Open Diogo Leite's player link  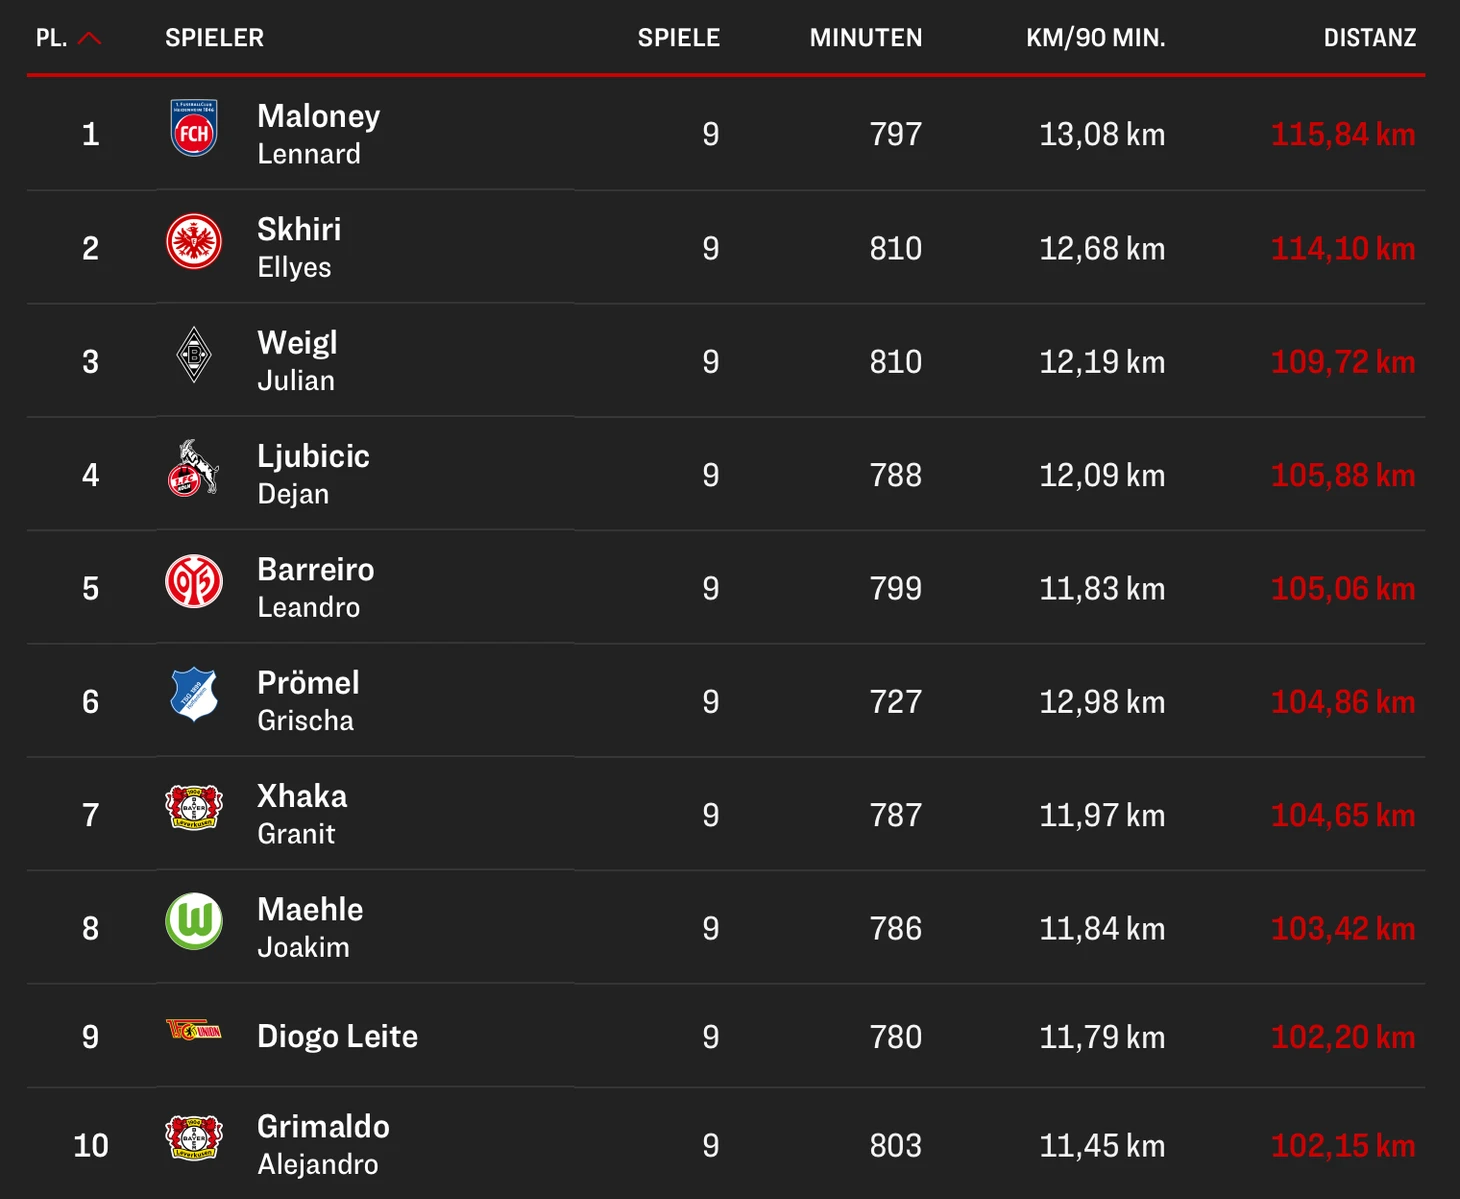point(337,1036)
